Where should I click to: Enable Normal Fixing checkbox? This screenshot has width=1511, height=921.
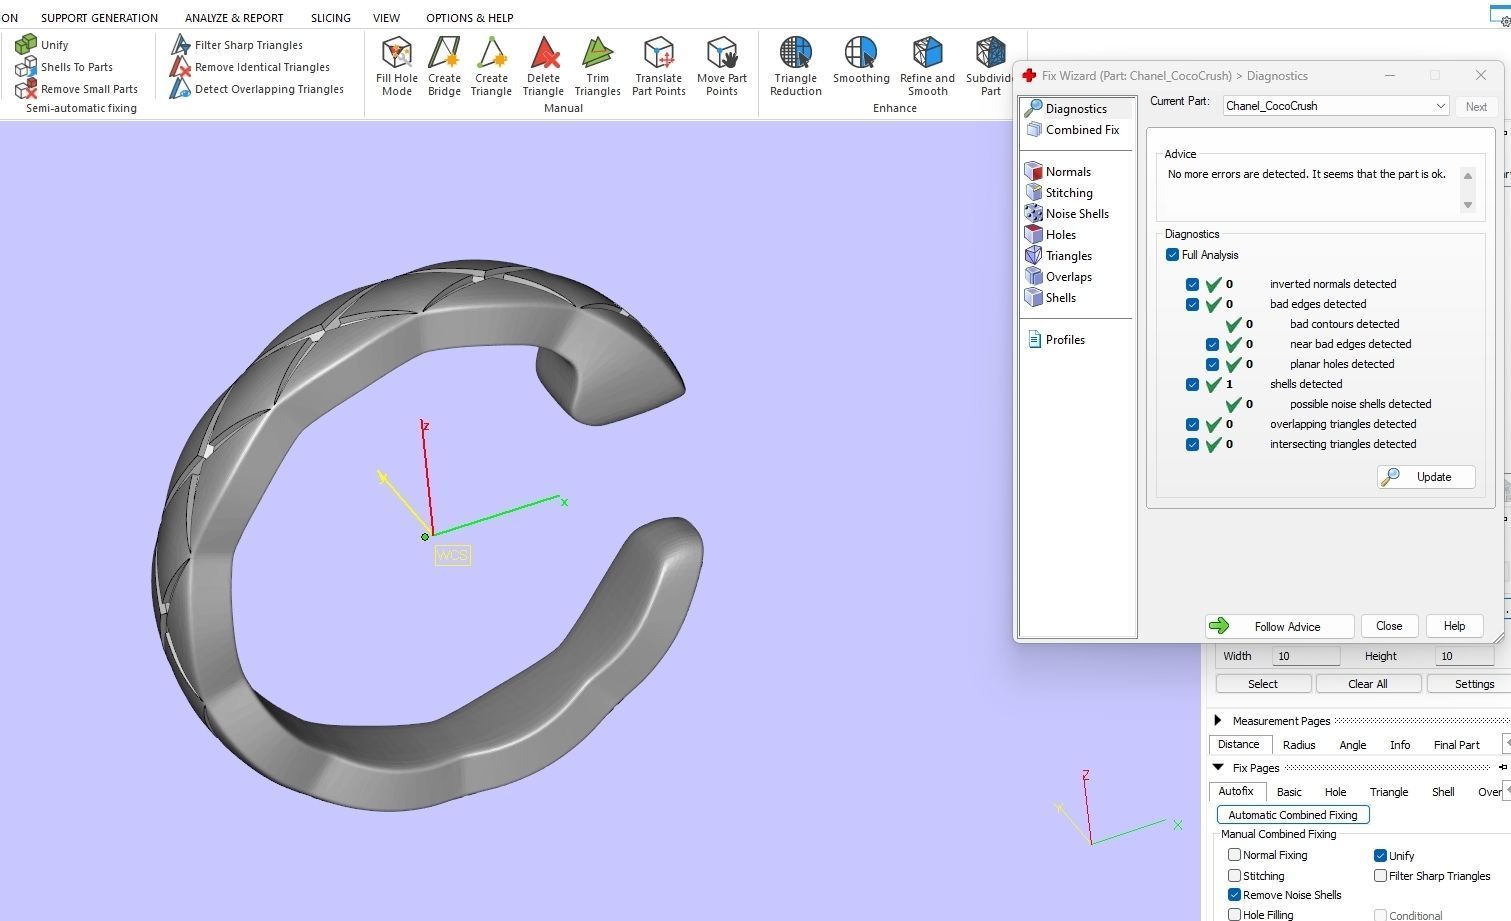(1234, 855)
